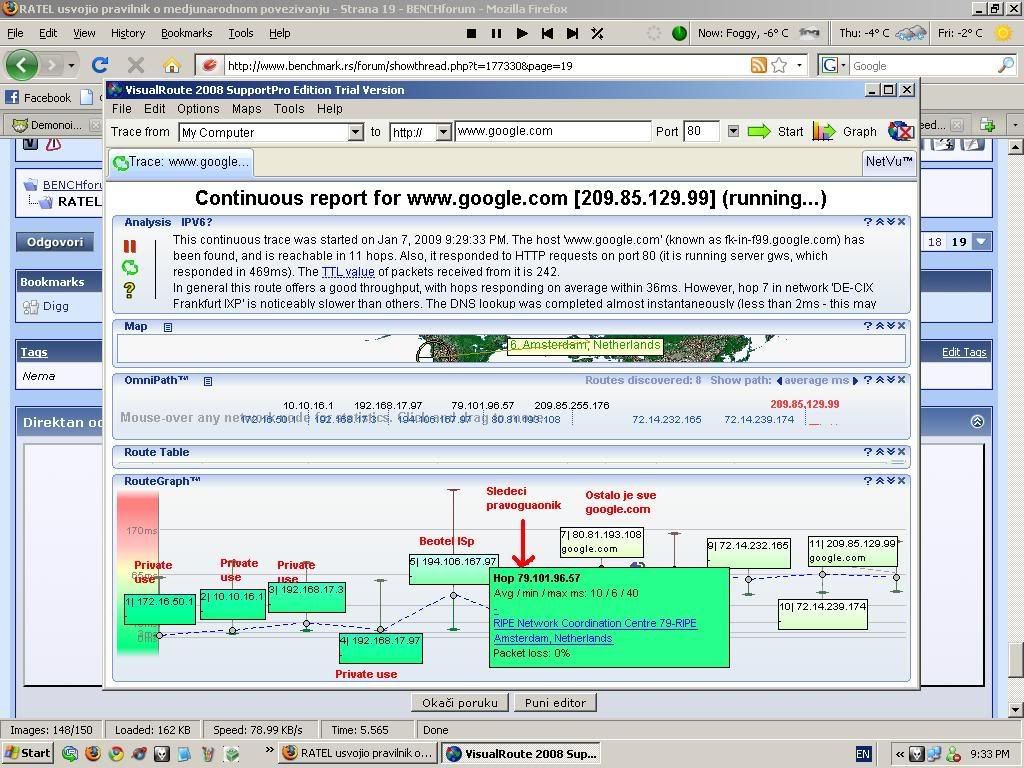
Task: Open the Port dropdown arrow
Action: (733, 131)
